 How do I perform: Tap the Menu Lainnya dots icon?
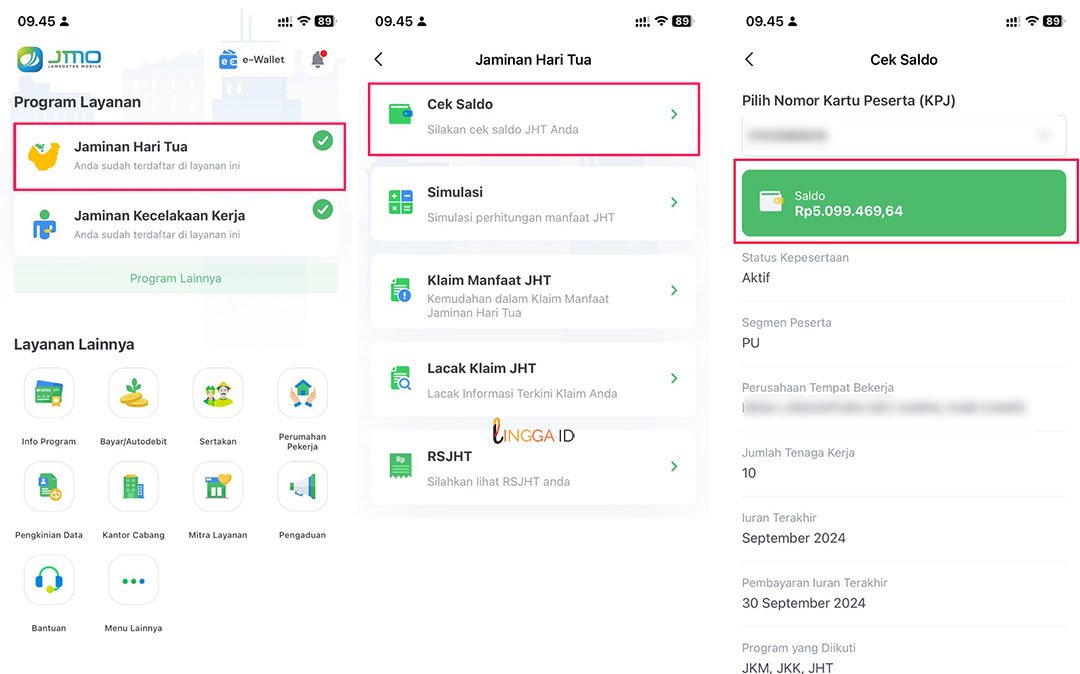click(x=134, y=580)
